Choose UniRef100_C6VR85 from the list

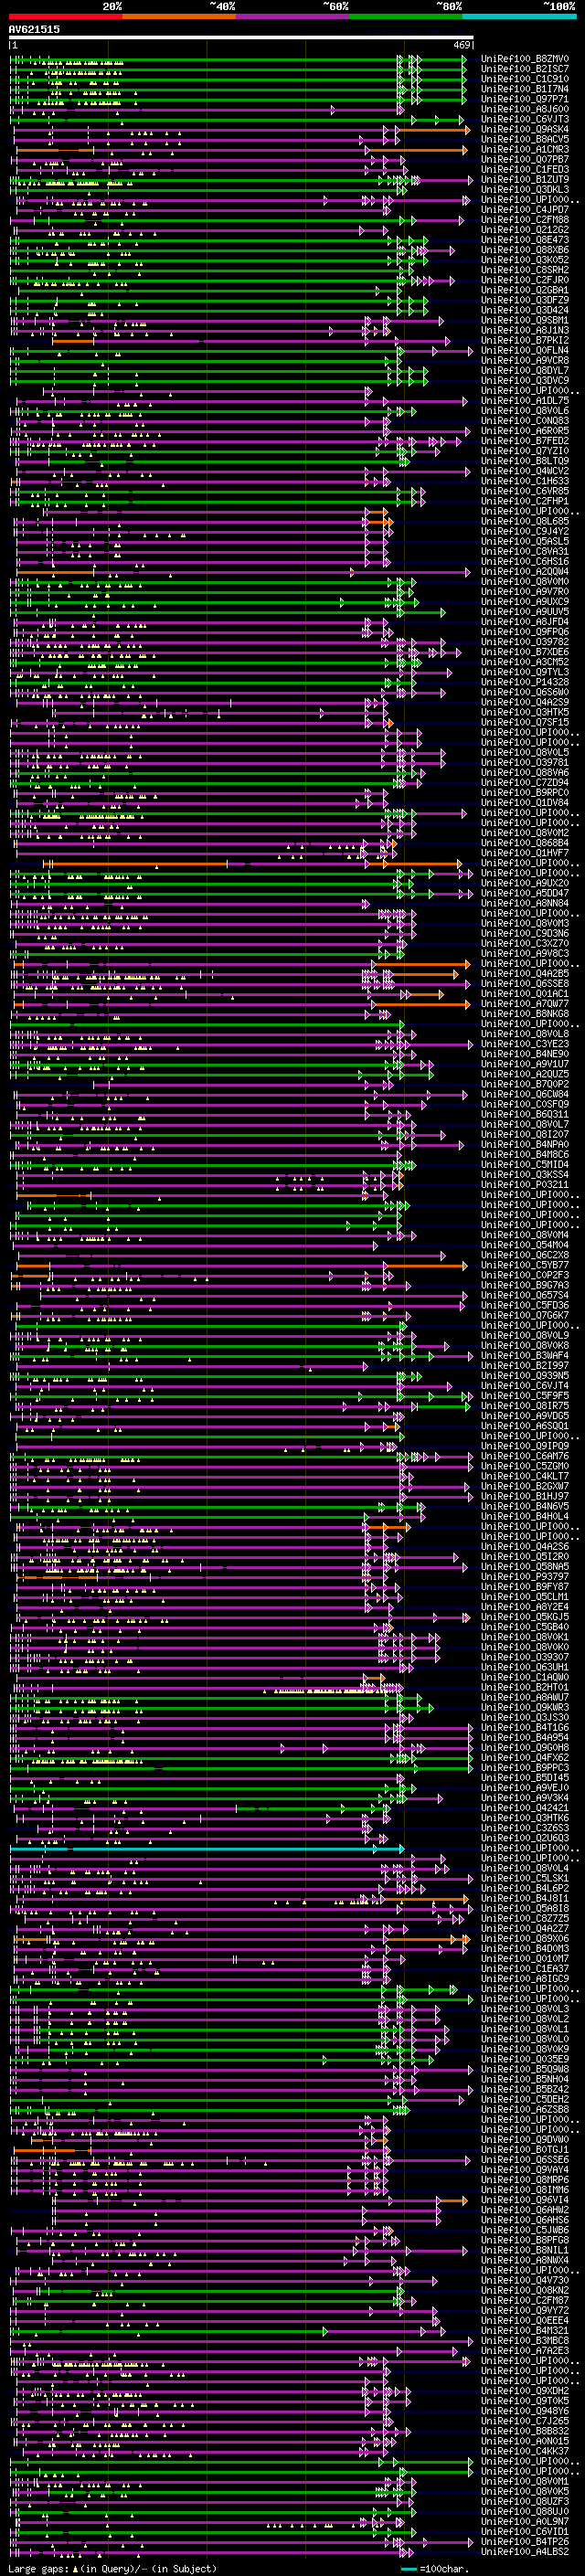[x=524, y=491]
